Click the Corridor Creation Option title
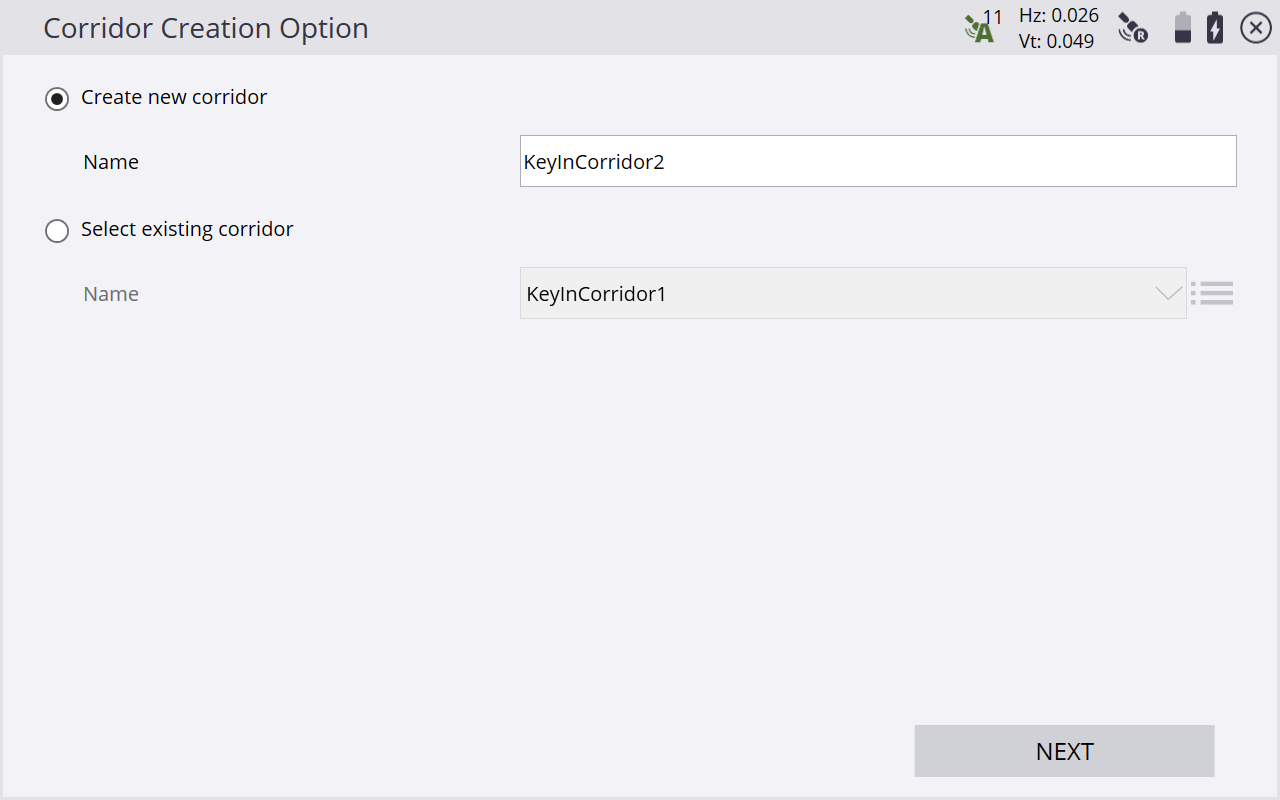The height and width of the screenshot is (800, 1280). tap(206, 28)
